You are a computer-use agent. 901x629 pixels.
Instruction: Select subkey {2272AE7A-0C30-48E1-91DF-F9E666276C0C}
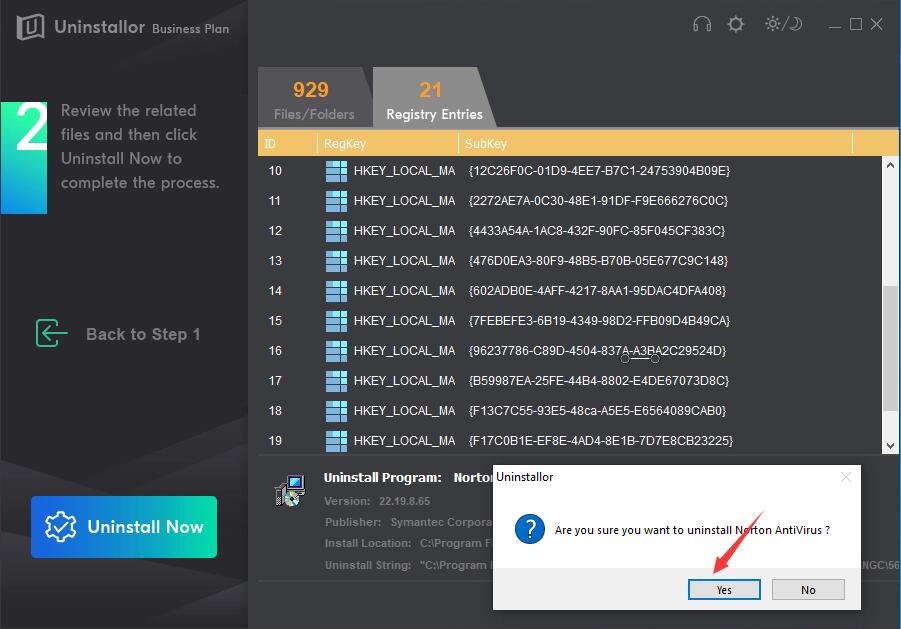[598, 200]
